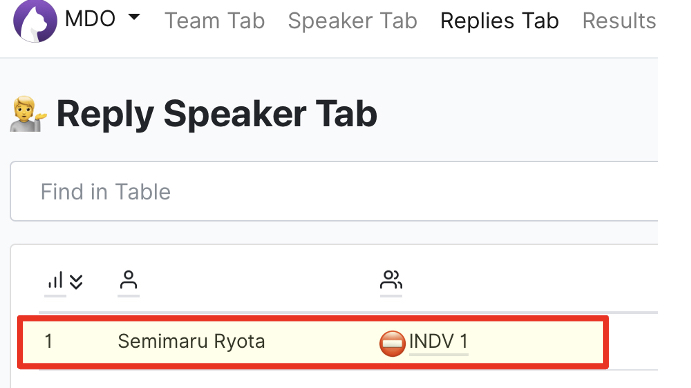Click the Tabbycat cat logo
The image size is (691, 388).
(35, 21)
